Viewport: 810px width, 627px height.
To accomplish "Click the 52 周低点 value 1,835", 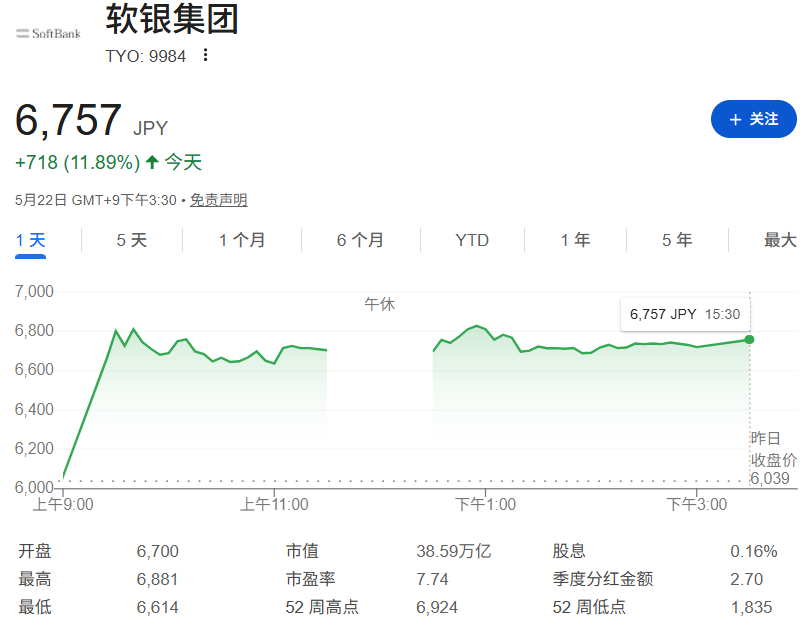I will (751, 607).
